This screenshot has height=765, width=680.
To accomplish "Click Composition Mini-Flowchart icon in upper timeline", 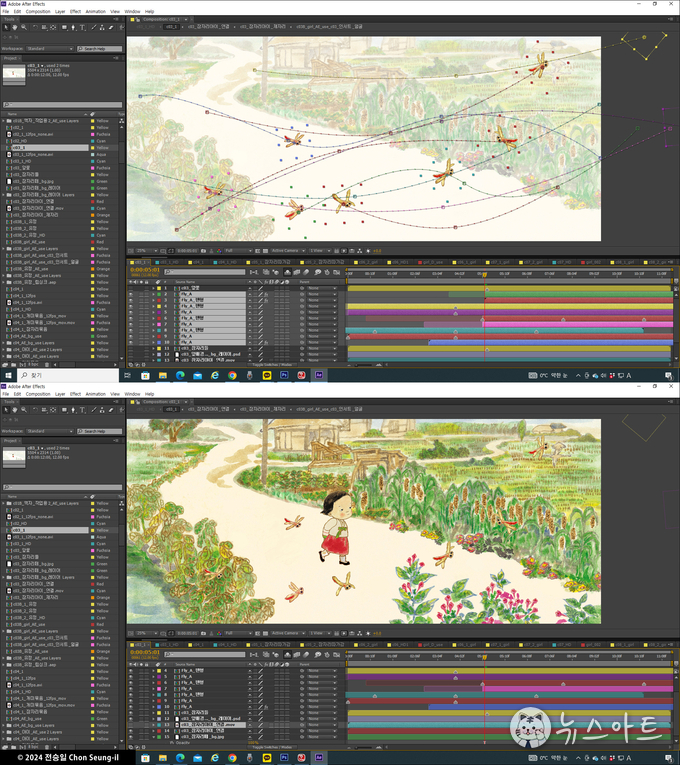I will (x=254, y=272).
